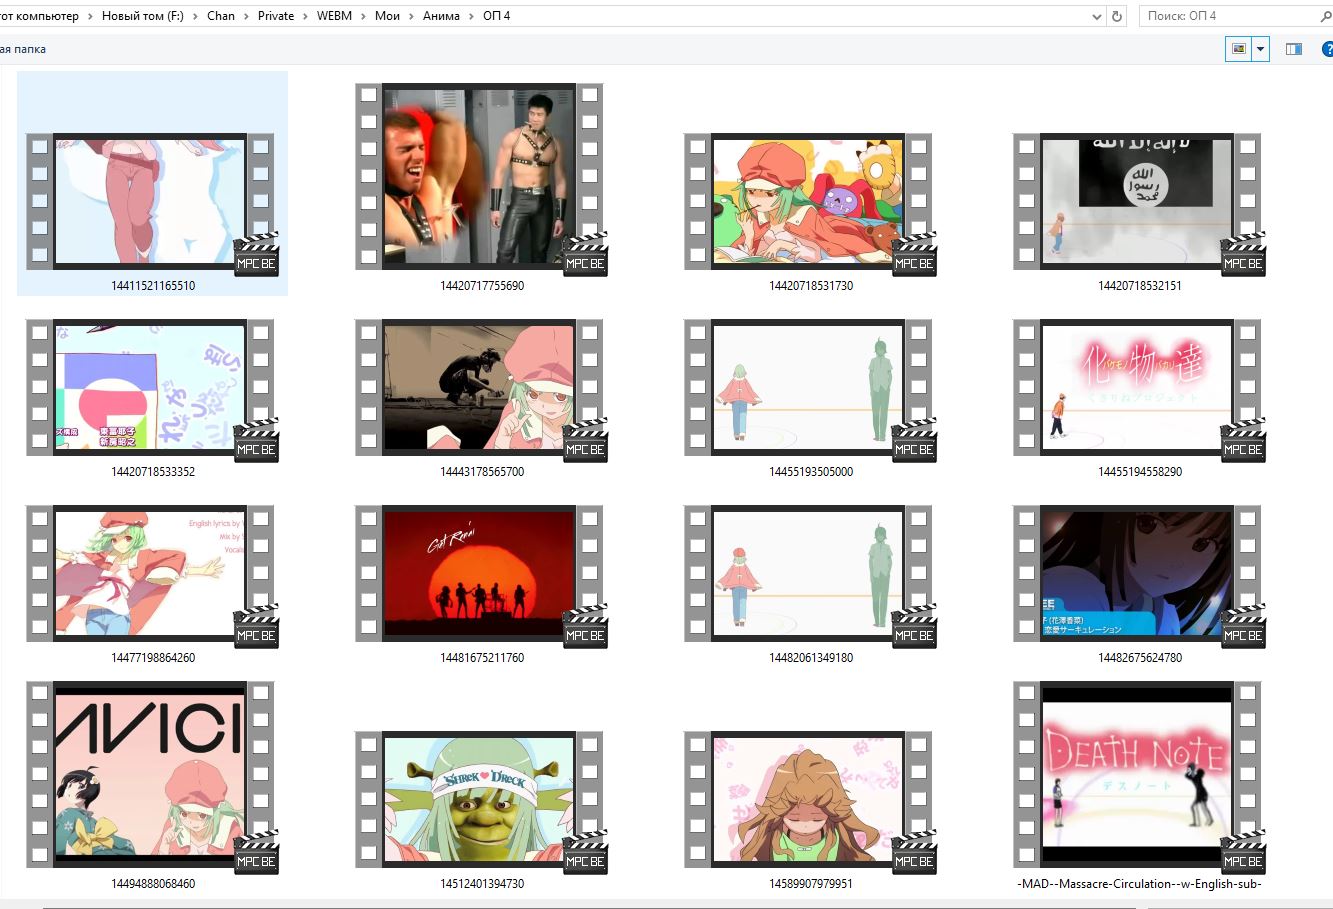
Task: Expand the chevron after Private breadcrumb
Action: pyautogui.click(x=305, y=16)
